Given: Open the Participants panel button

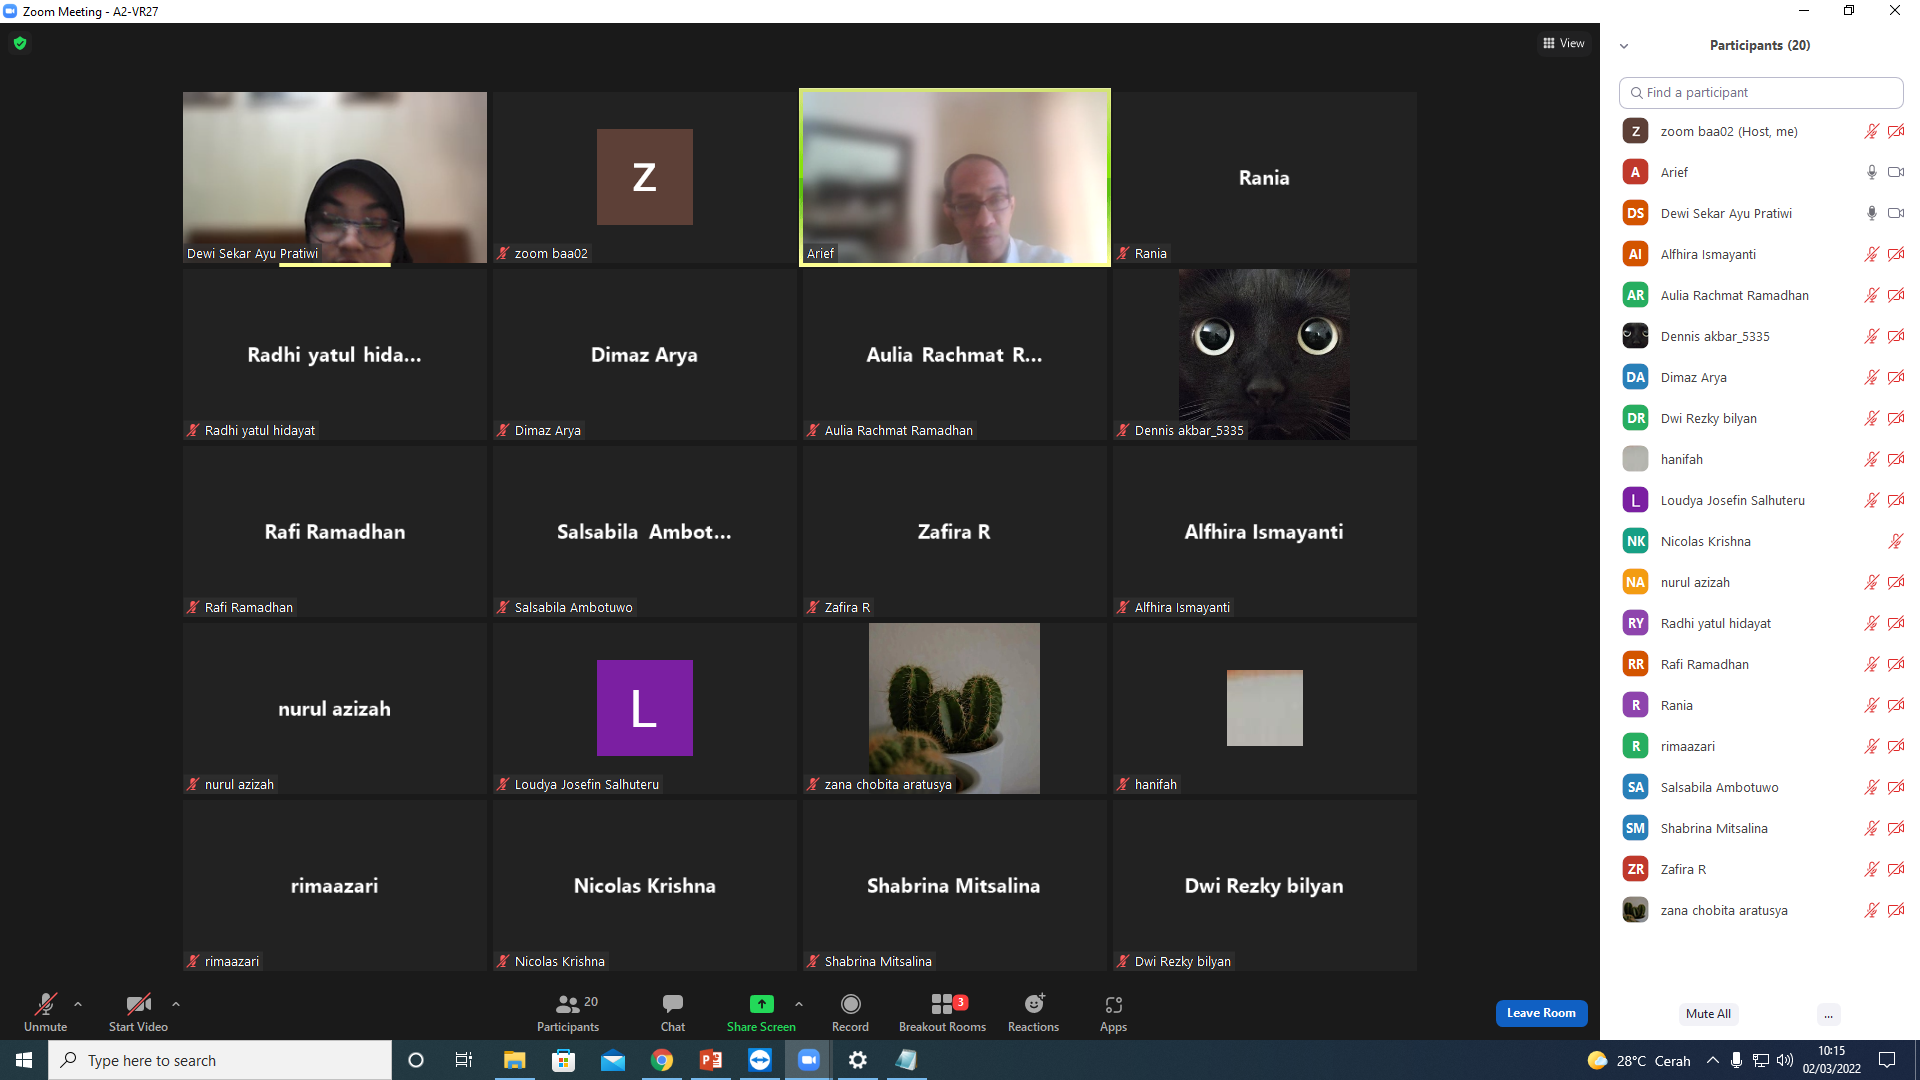Looking at the screenshot, I should pos(568,1012).
